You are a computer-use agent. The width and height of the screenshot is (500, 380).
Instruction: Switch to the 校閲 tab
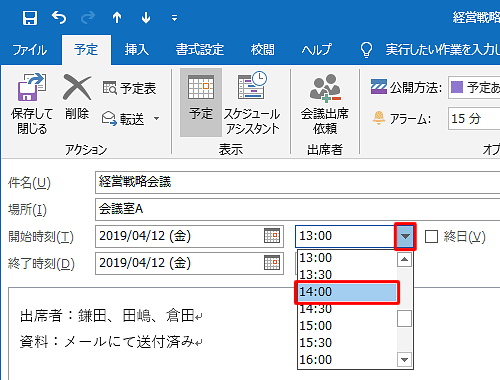(263, 50)
